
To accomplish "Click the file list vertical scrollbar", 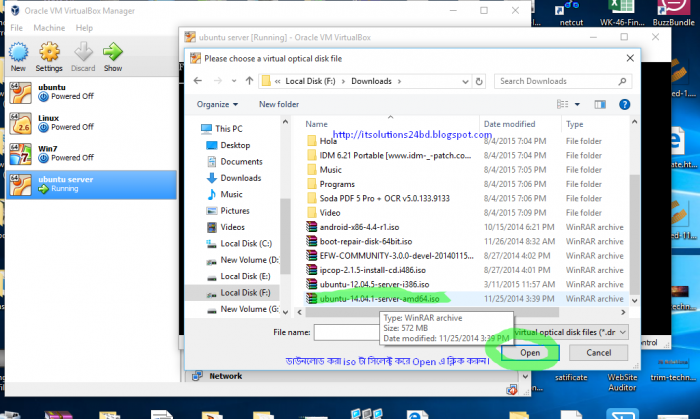I will point(634,234).
